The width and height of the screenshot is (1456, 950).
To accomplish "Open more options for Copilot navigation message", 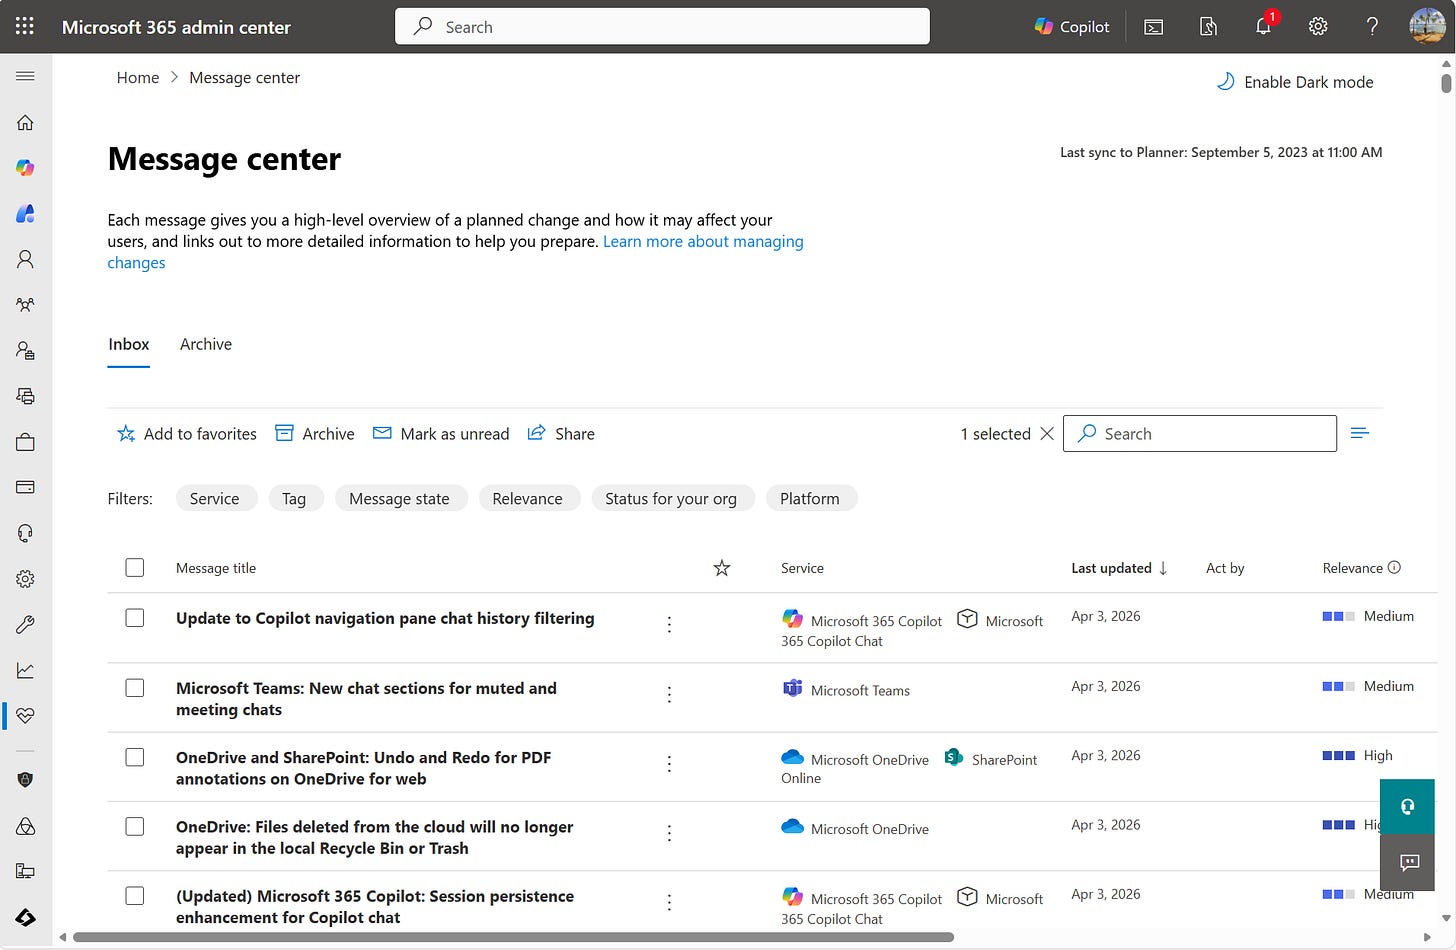I will [669, 624].
